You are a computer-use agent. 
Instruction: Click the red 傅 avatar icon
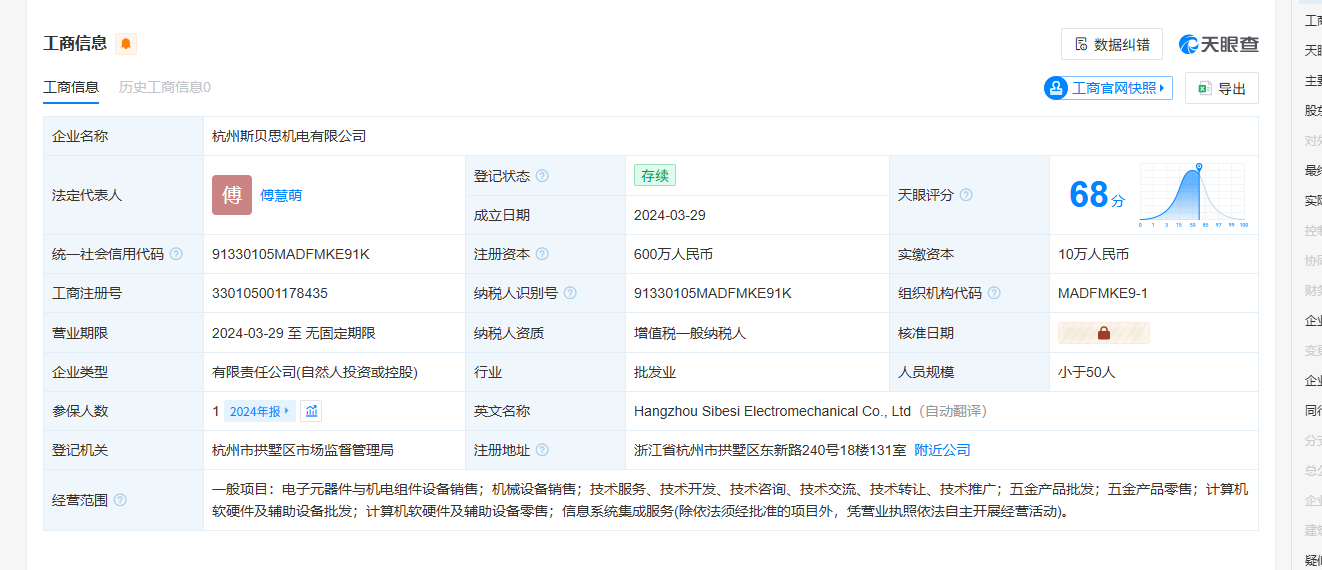(232, 195)
